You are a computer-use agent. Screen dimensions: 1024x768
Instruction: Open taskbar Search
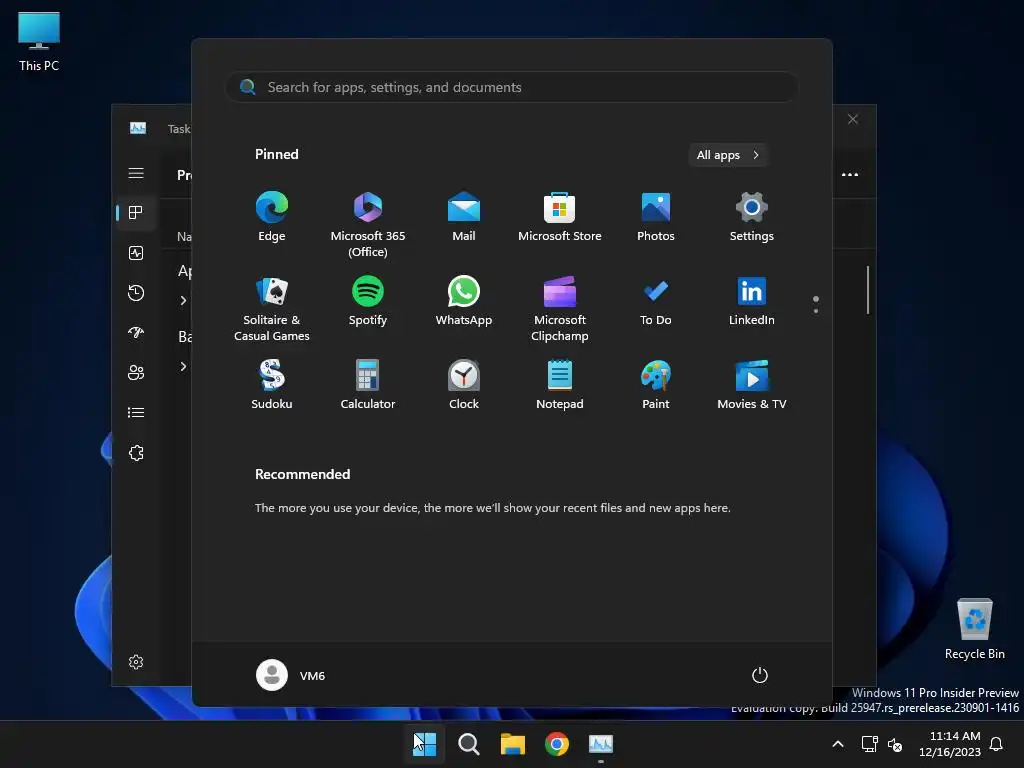click(468, 744)
